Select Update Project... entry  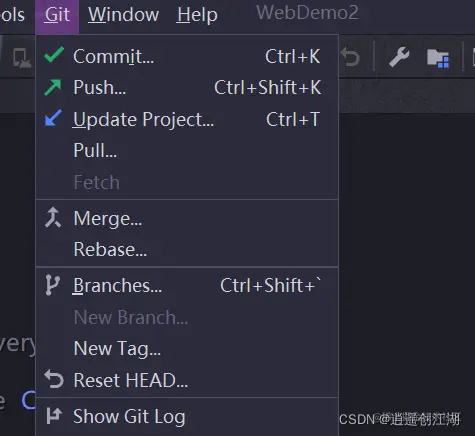click(x=187, y=119)
